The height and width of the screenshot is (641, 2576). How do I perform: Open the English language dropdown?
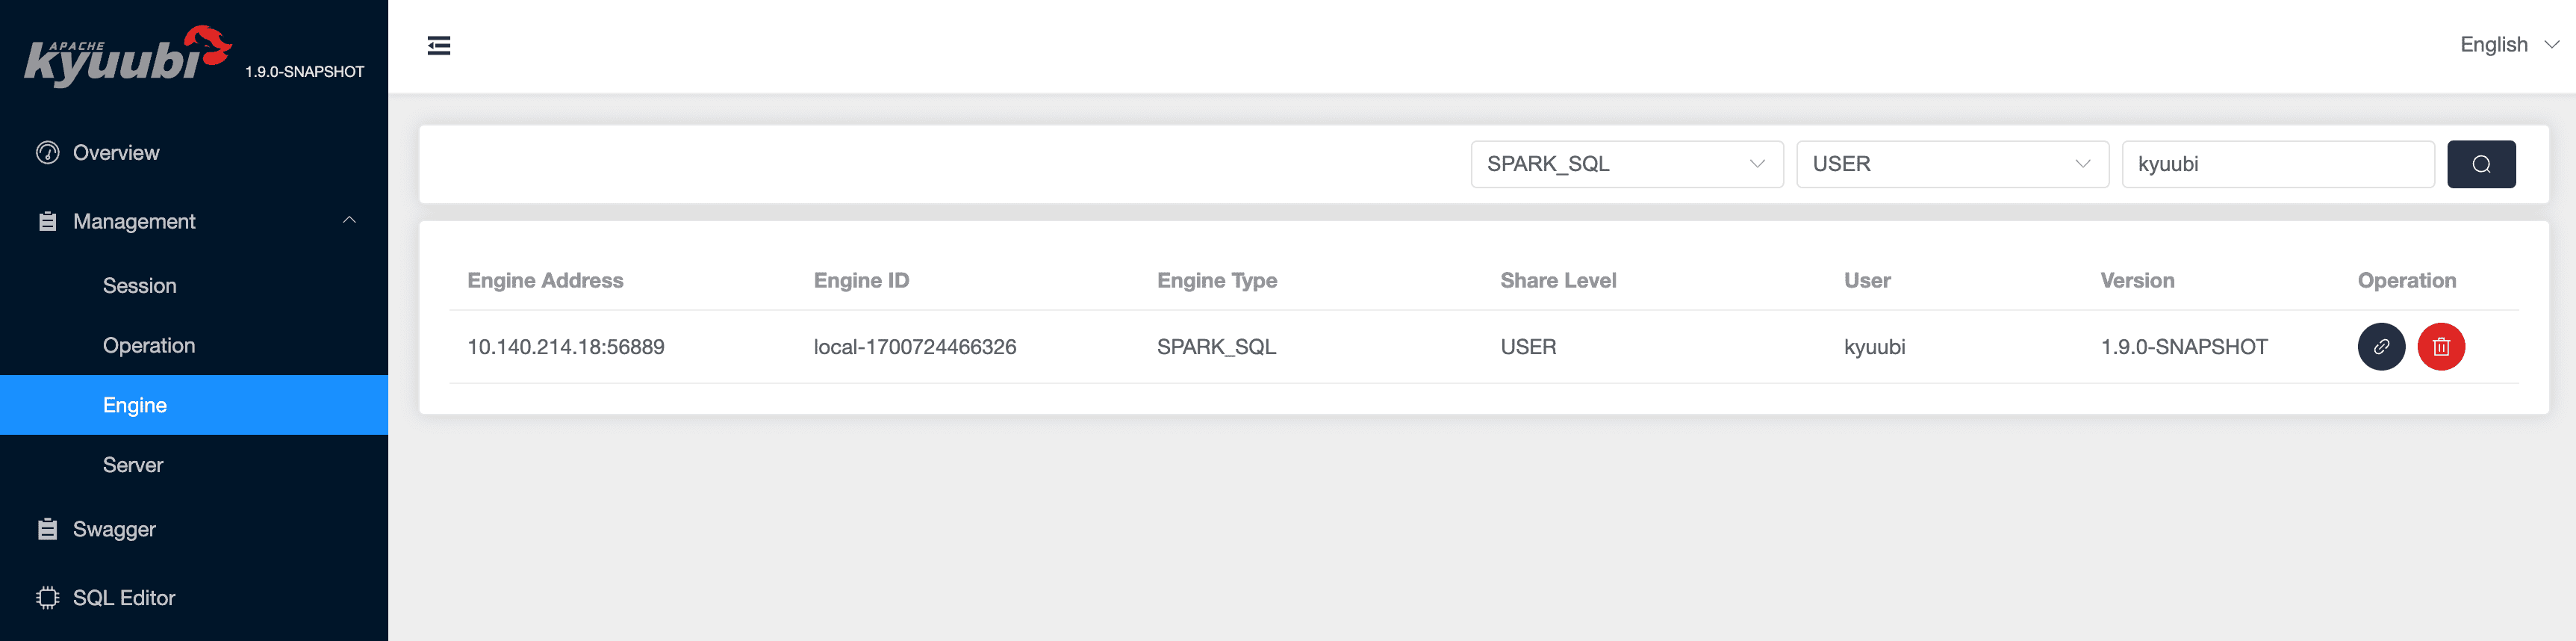pyautogui.click(x=2507, y=45)
